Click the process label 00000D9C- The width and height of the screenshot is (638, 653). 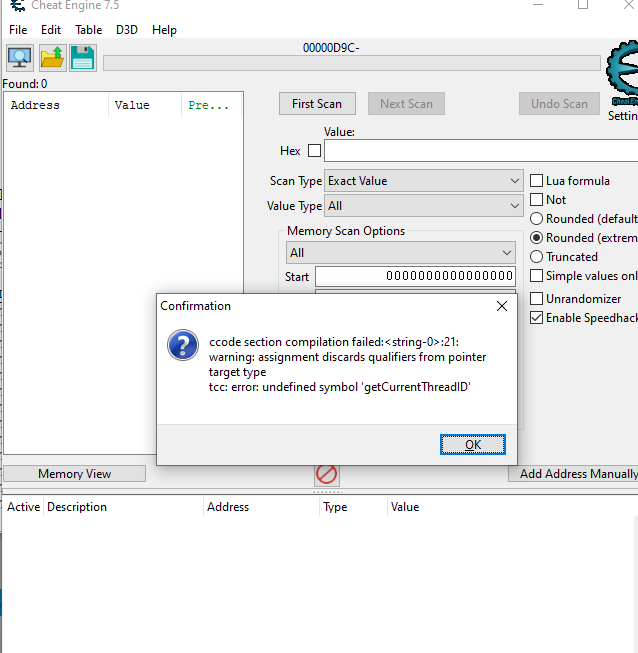coord(331,48)
